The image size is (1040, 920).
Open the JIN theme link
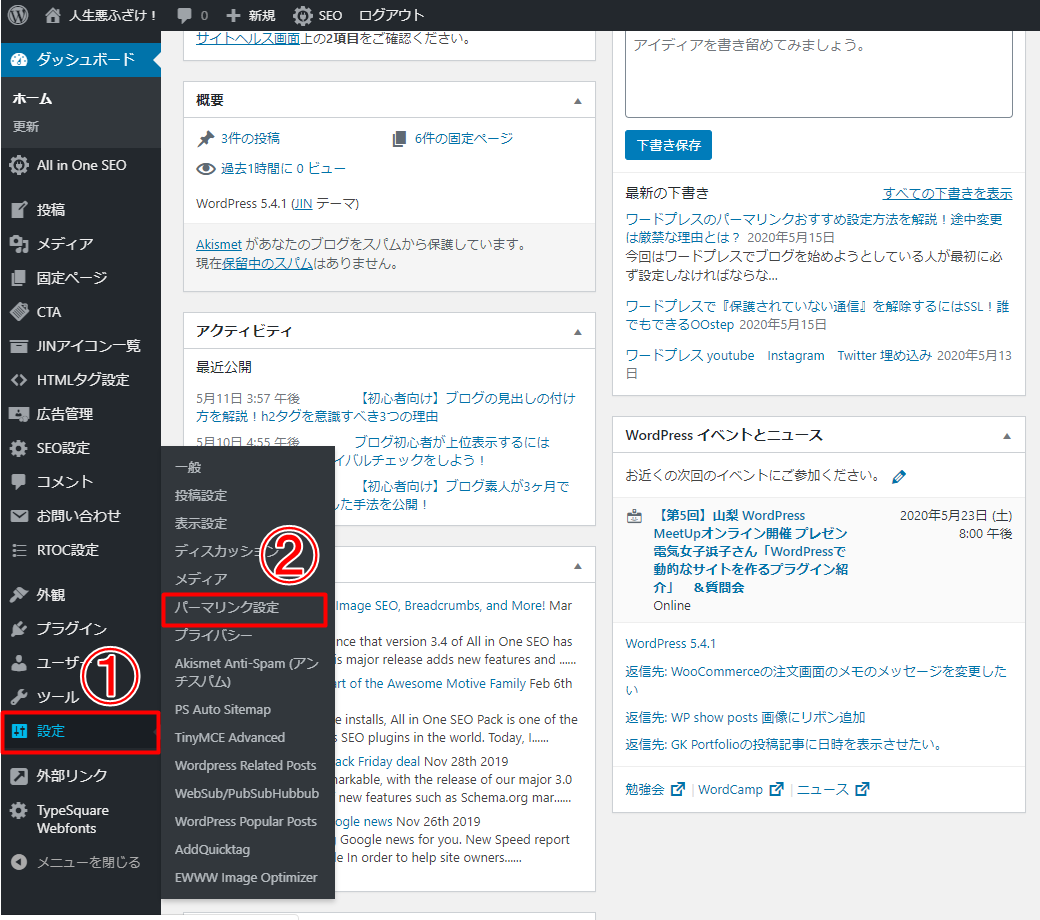tap(303, 204)
